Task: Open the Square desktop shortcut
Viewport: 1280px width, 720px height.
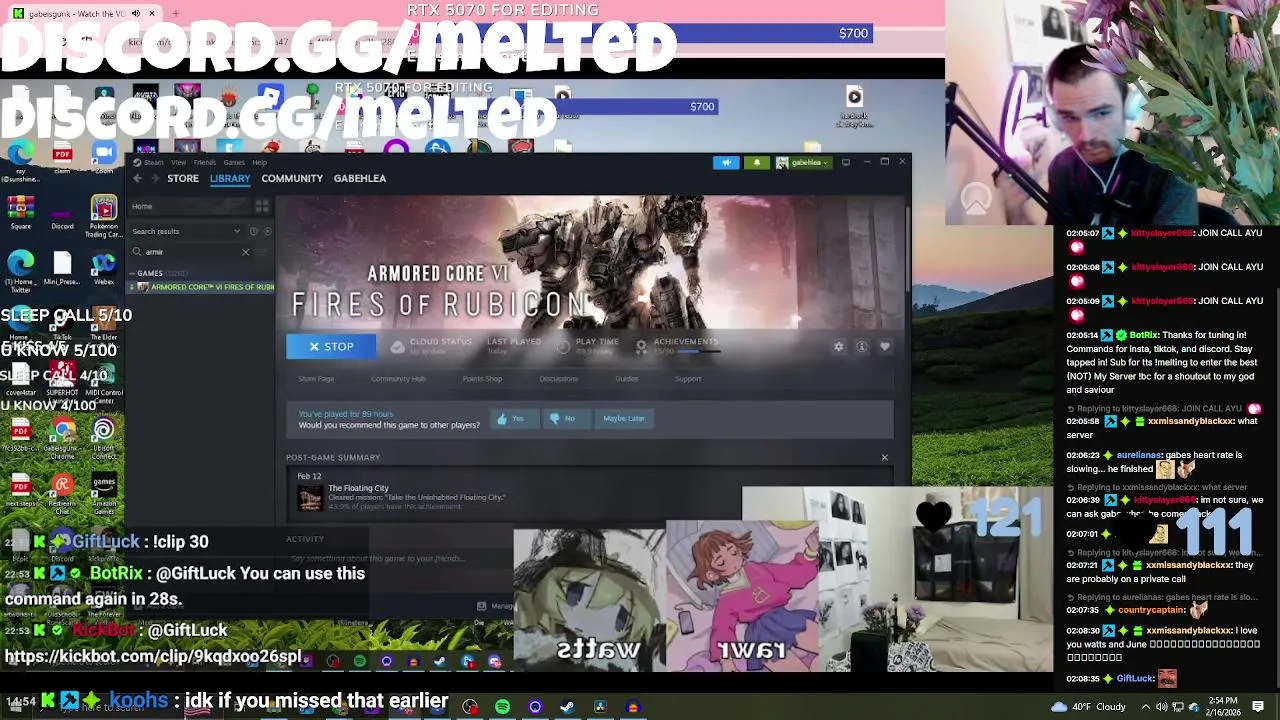Action: click(20, 213)
